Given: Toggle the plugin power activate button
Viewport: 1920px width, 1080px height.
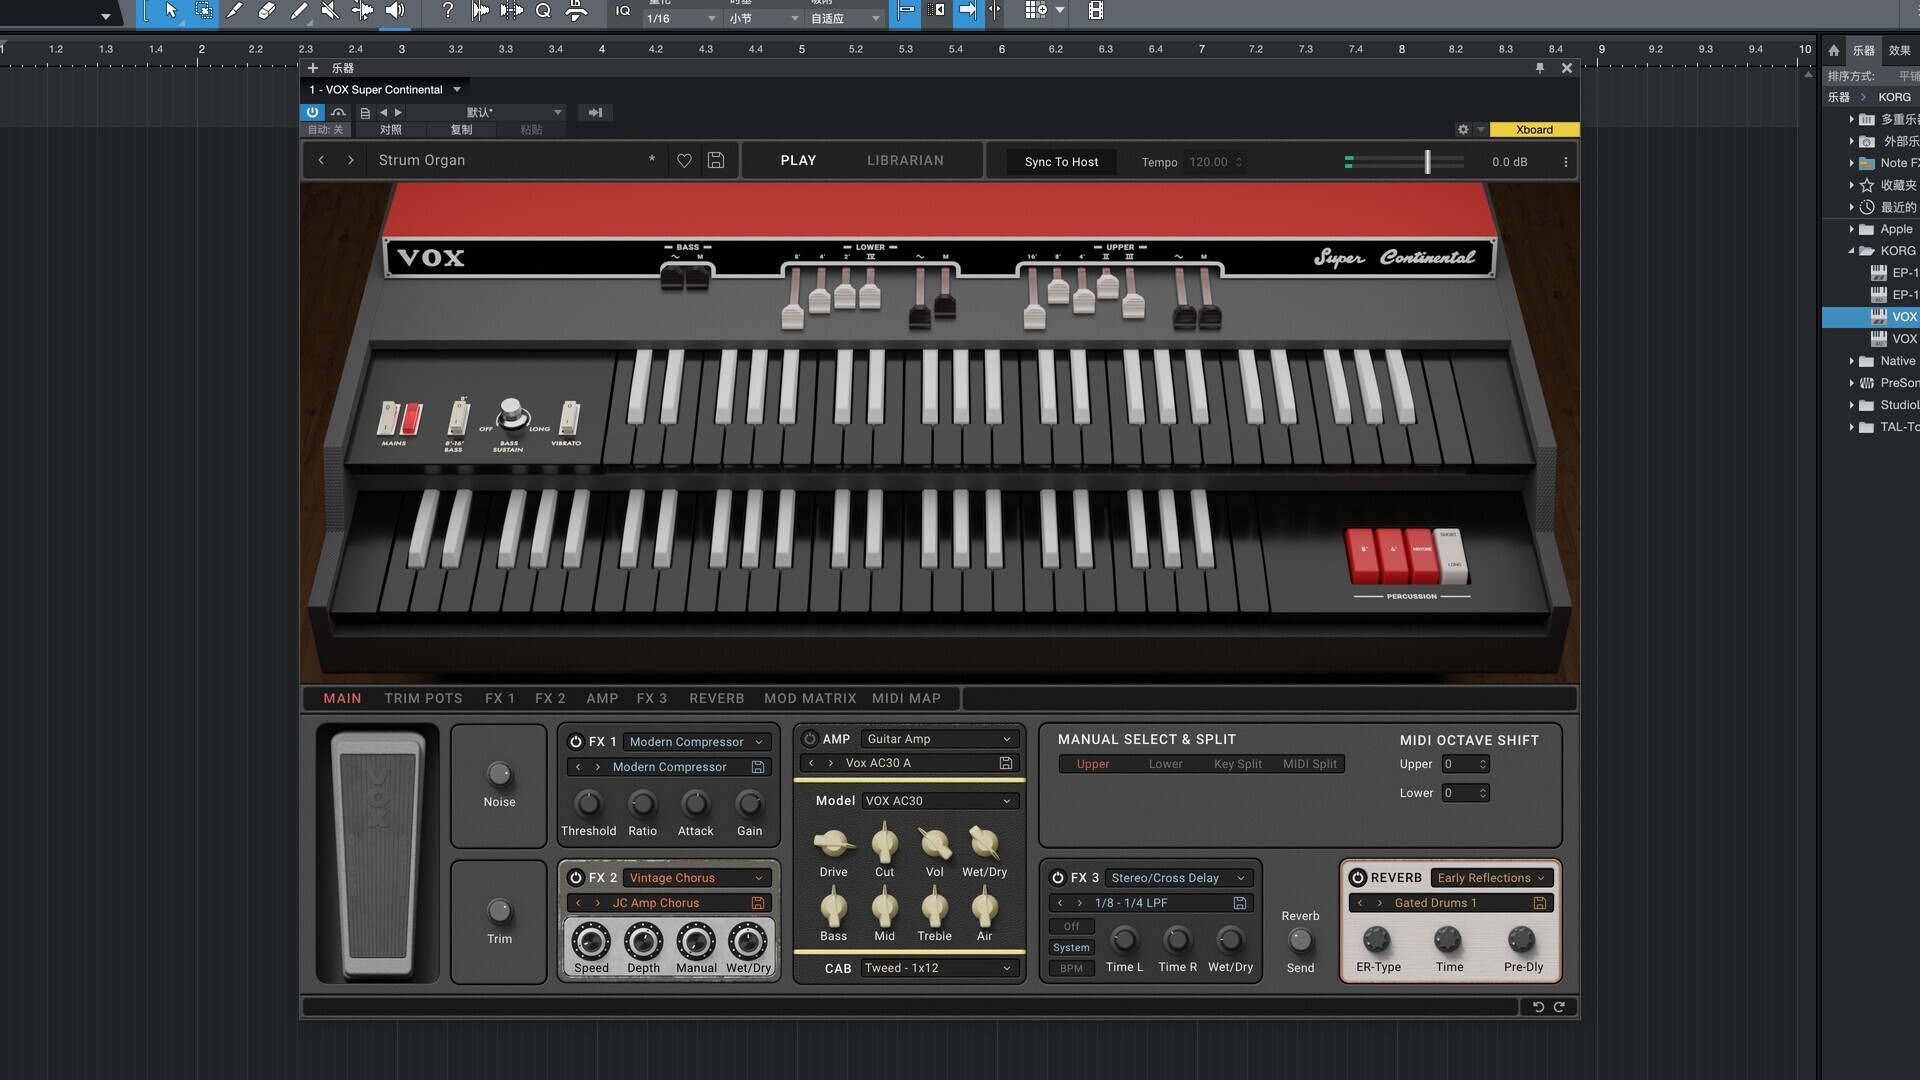Looking at the screenshot, I should click(x=313, y=113).
